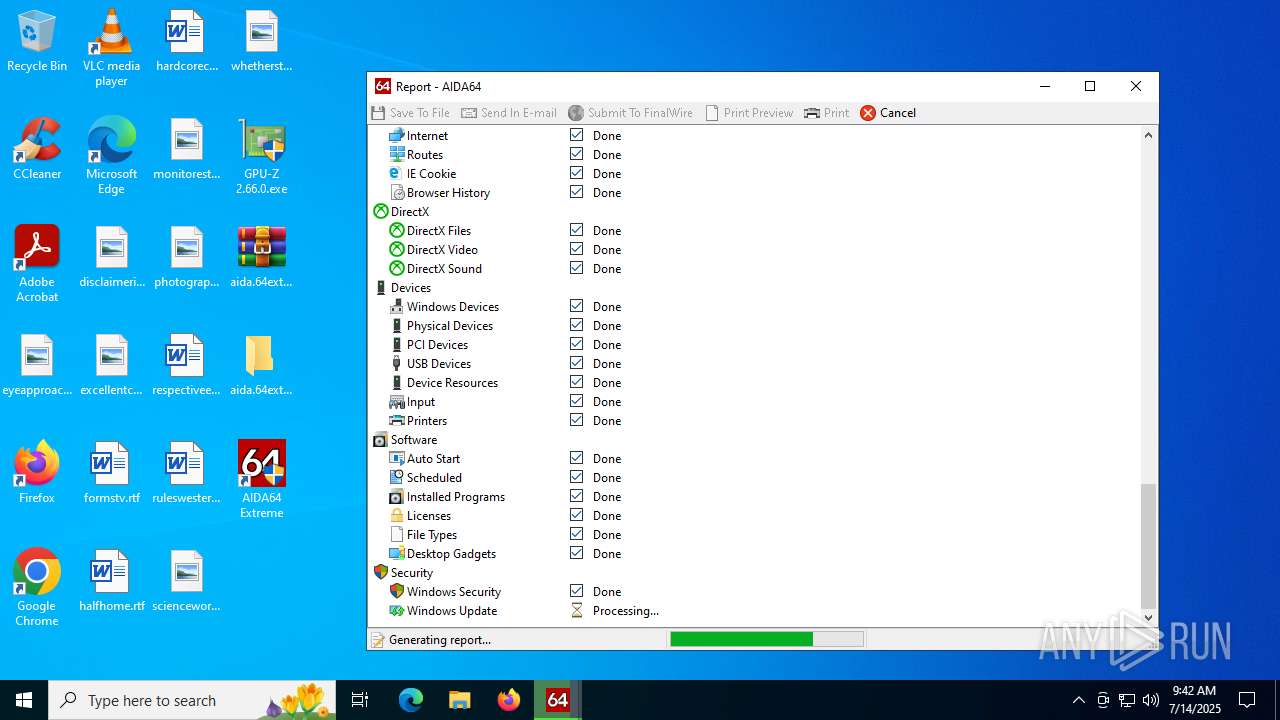The width and height of the screenshot is (1280, 720).
Task: Click the File Types page icon
Action: coord(396,534)
